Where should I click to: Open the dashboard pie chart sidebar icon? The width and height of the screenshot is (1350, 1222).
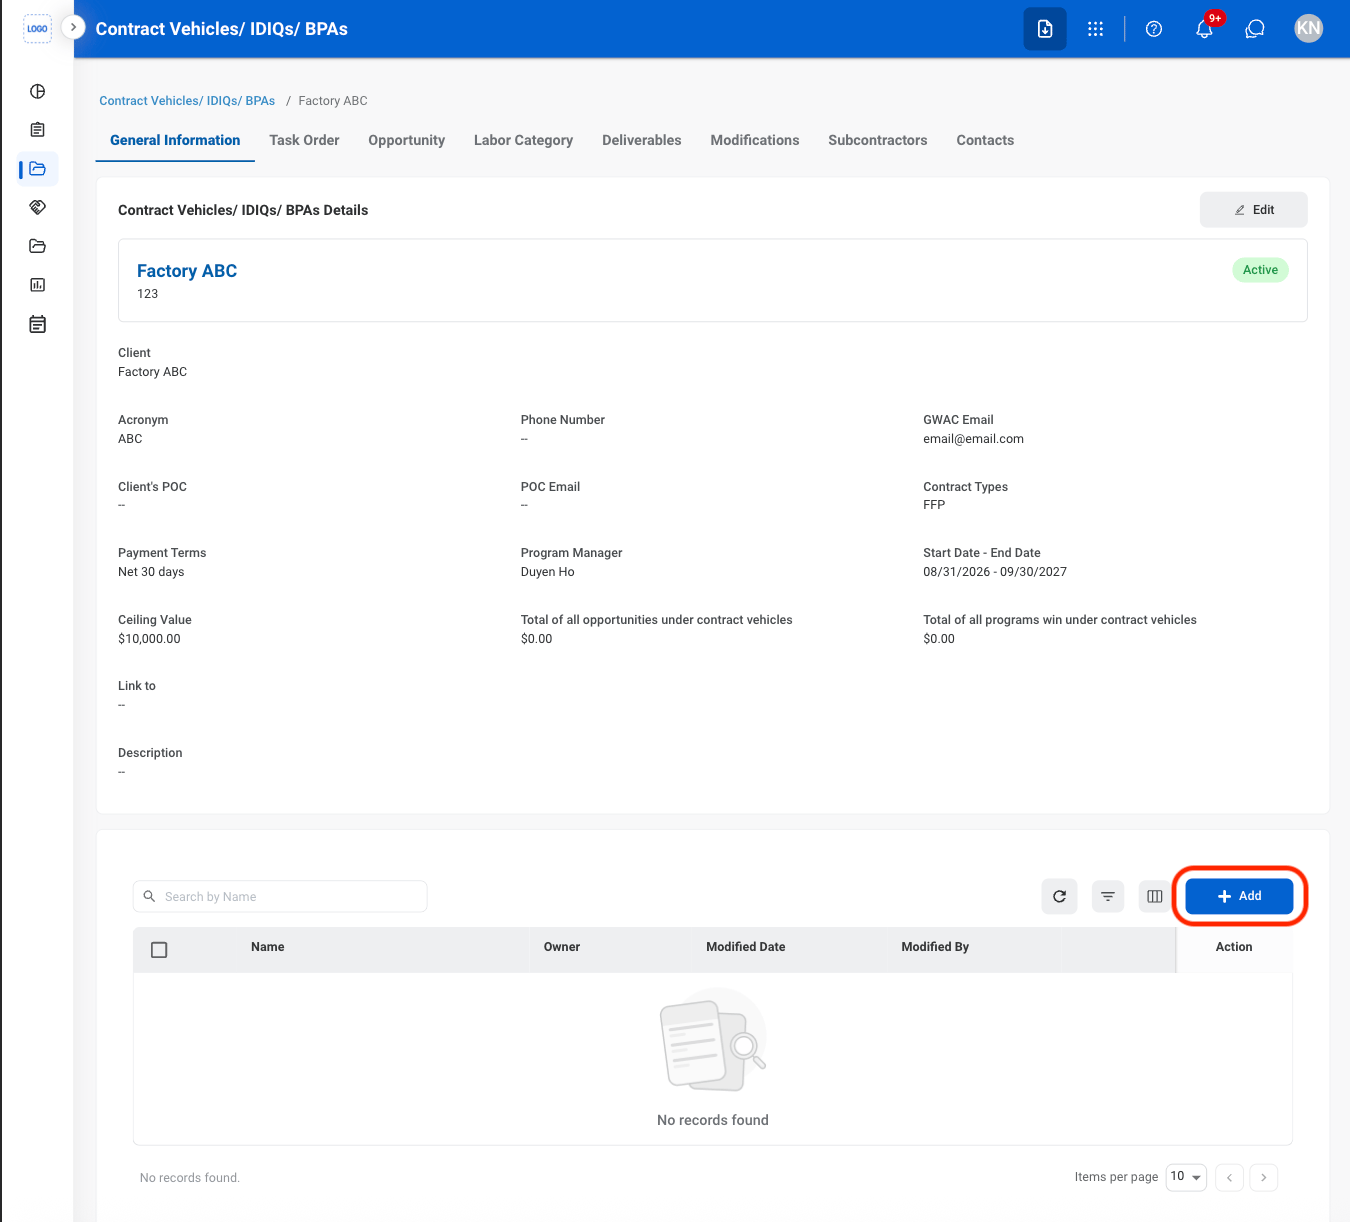[38, 91]
